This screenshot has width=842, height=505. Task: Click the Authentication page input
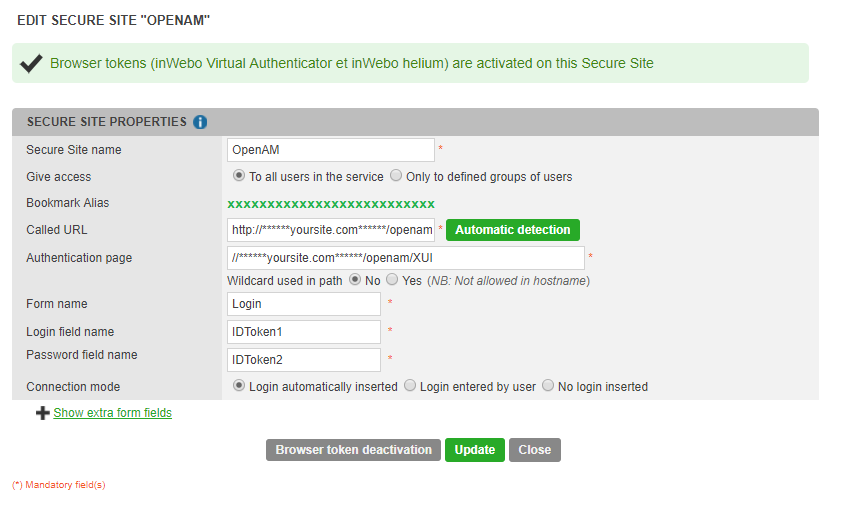pos(405,258)
